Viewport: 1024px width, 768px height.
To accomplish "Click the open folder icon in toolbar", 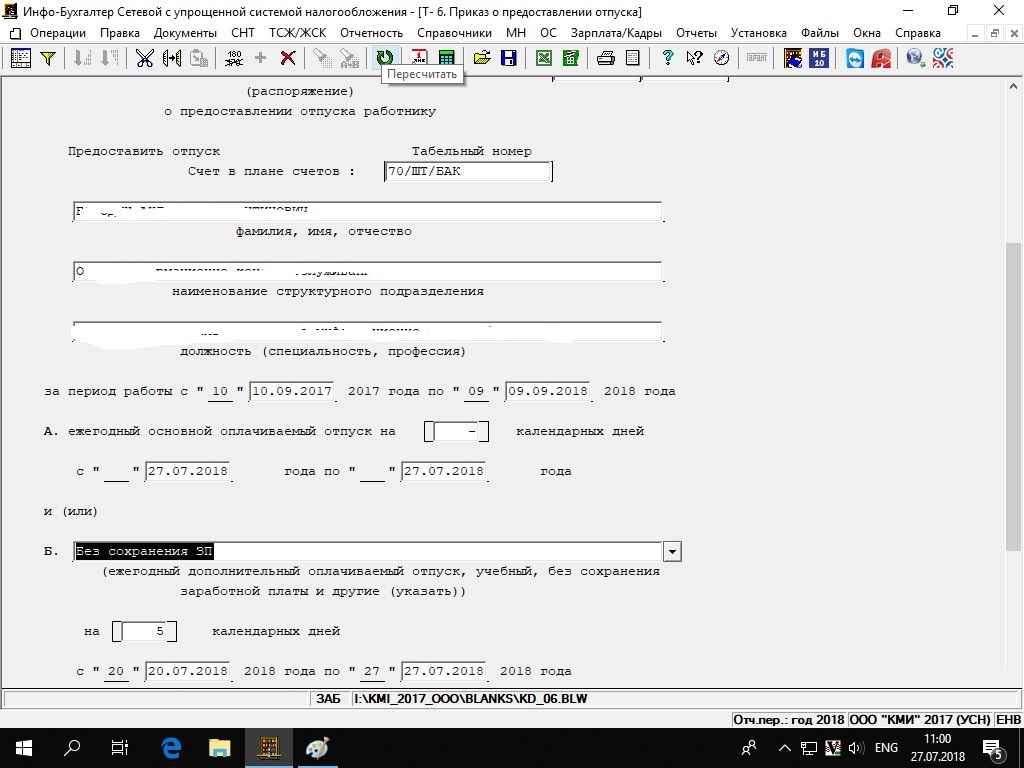I will pos(482,58).
